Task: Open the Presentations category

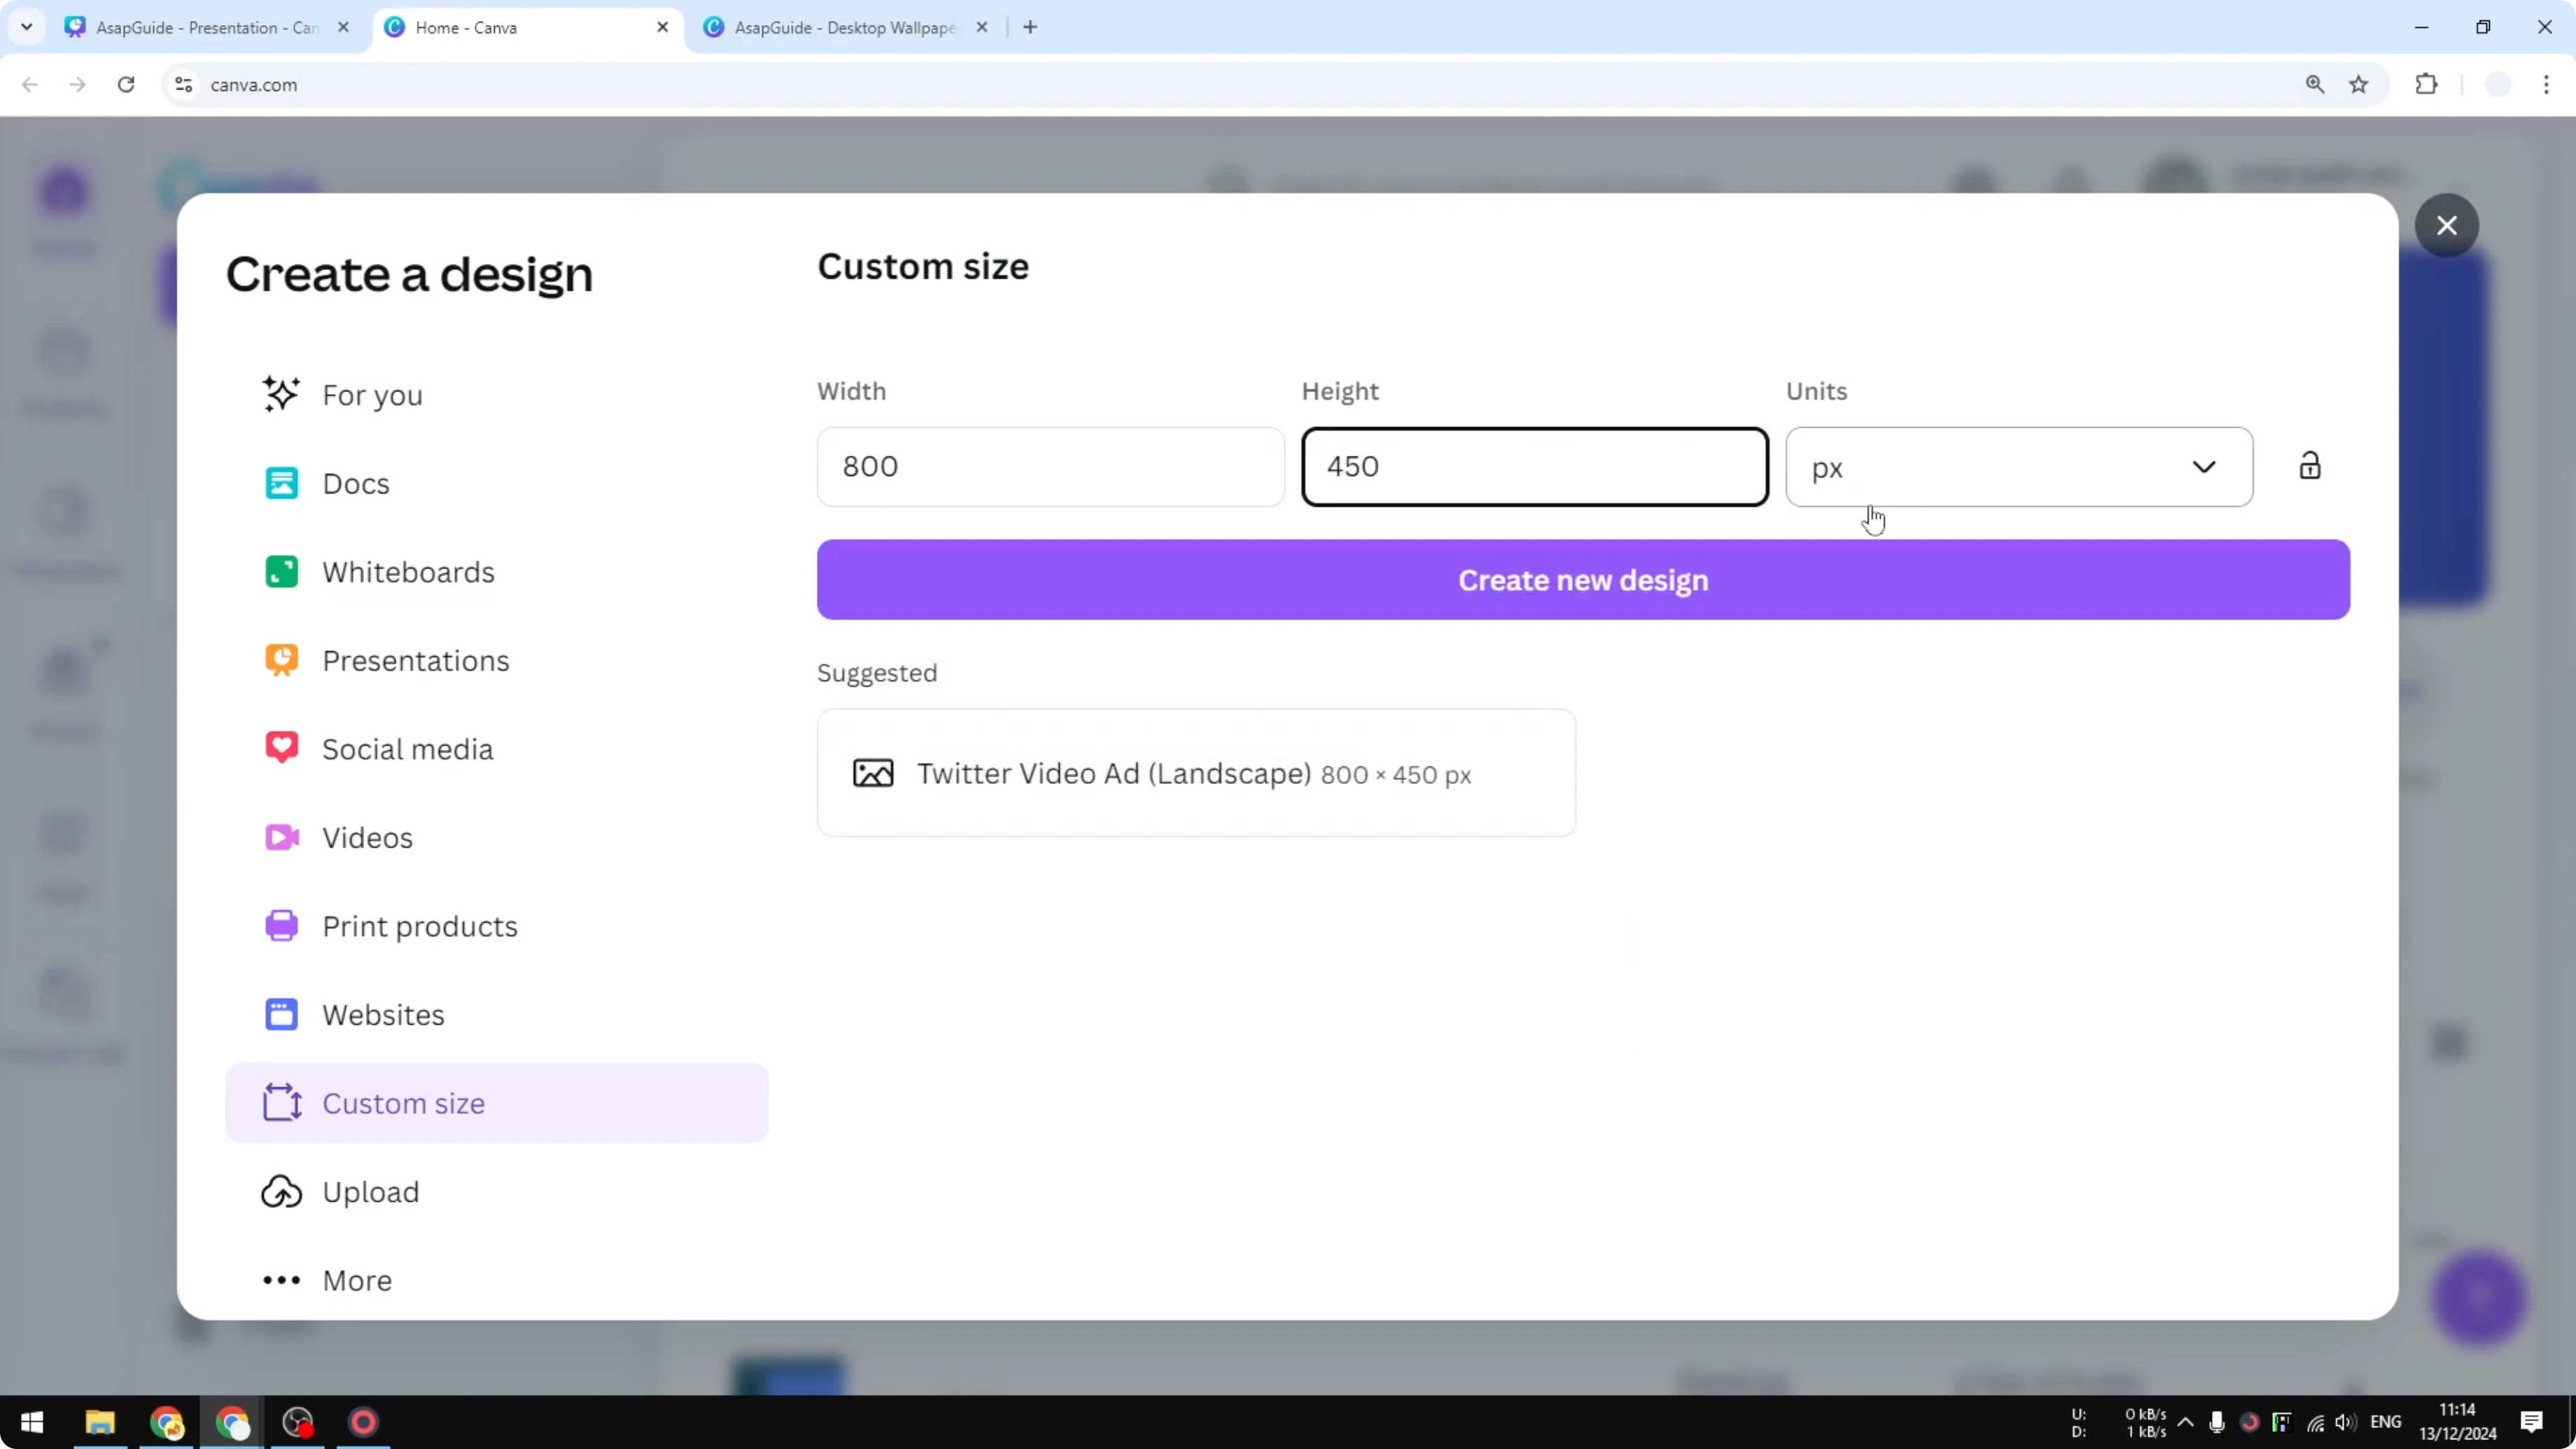Action: (281, 660)
